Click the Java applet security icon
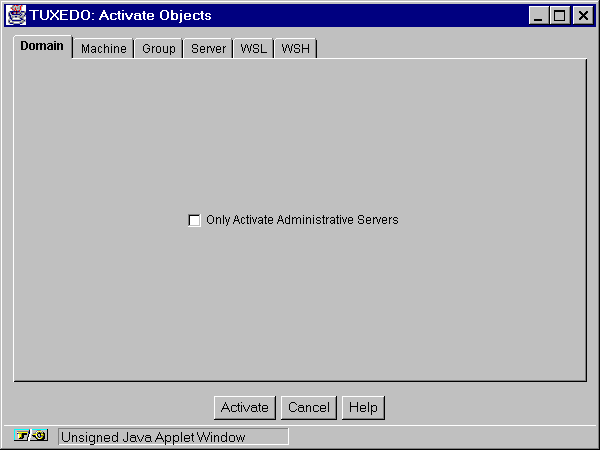The width and height of the screenshot is (600, 450). pos(31,435)
